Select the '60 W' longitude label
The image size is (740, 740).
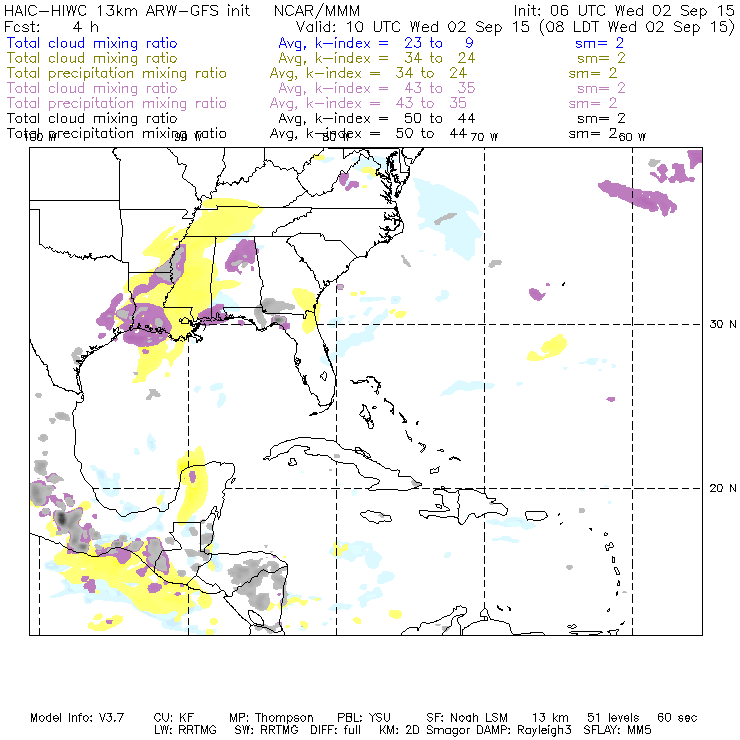(x=632, y=137)
